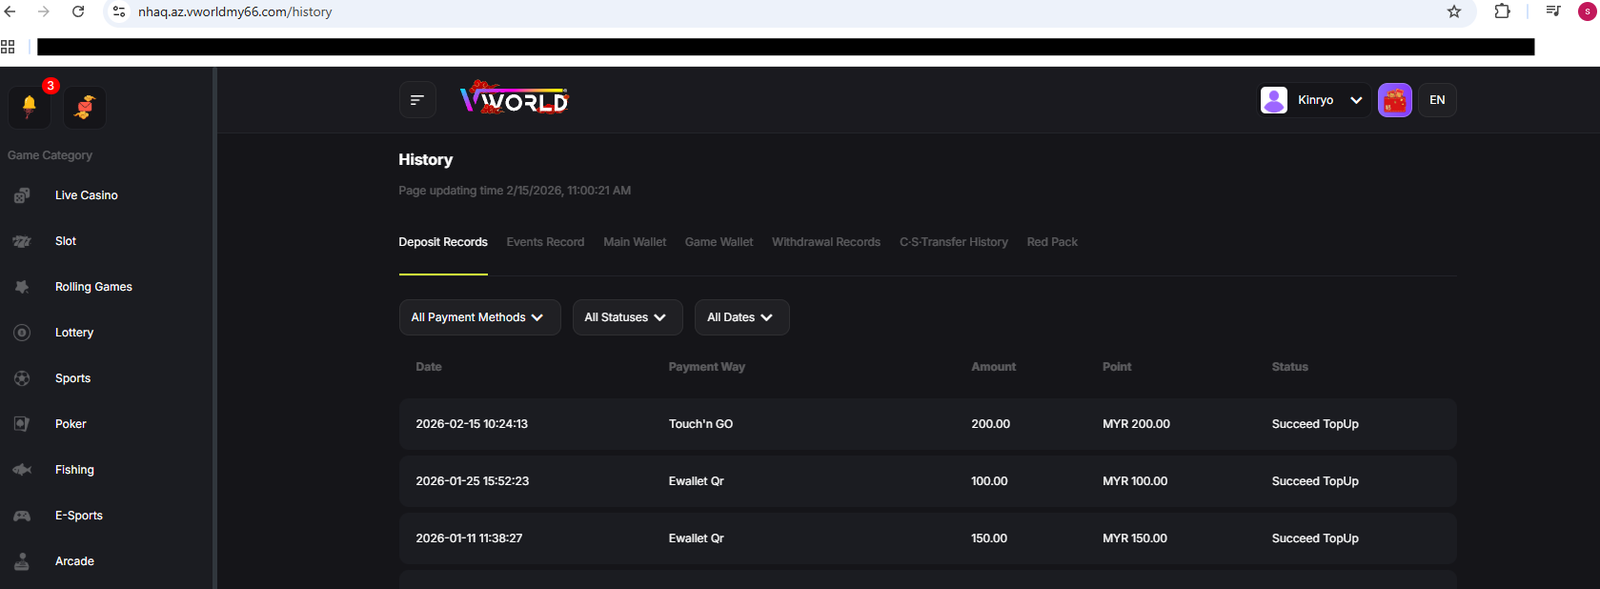
Task: Open the All Statuses filter dropdown
Action: tap(627, 317)
